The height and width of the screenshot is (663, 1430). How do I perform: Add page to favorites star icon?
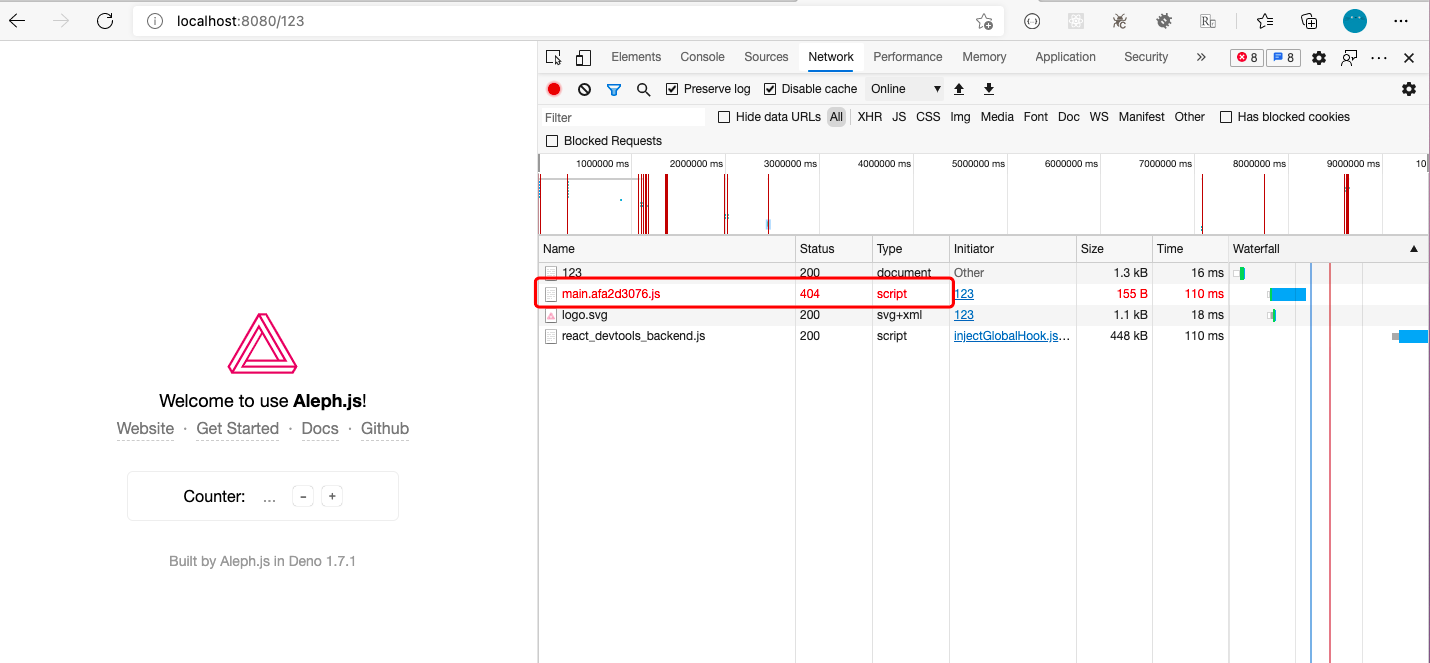click(984, 21)
